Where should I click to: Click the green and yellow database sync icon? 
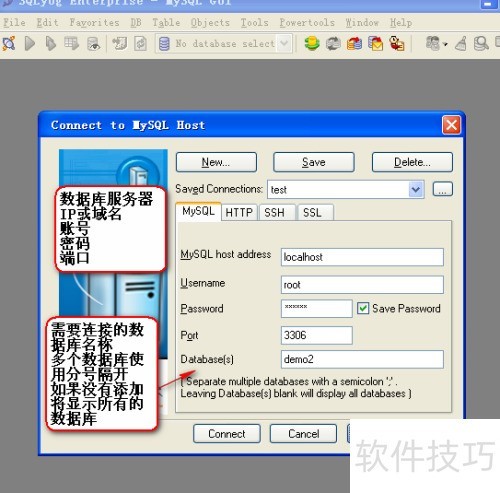coord(312,43)
